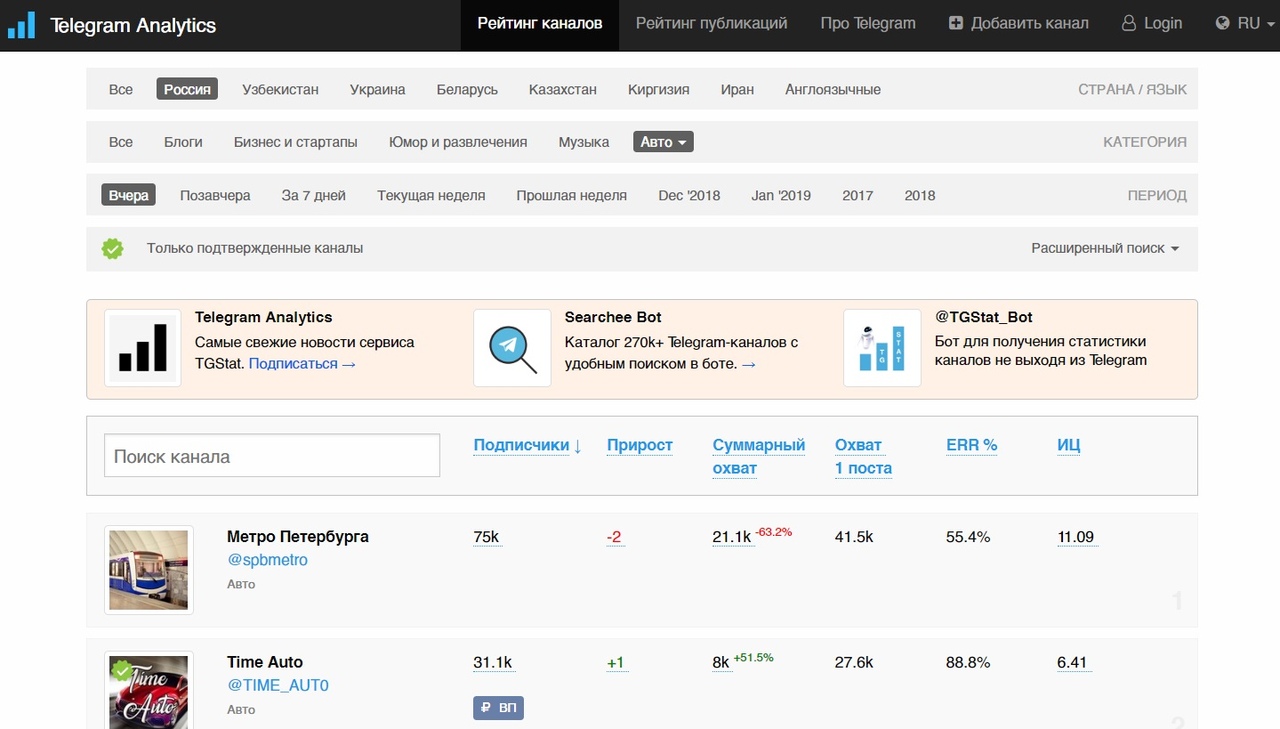Expand the Авто category dropdown

pyautogui.click(x=663, y=142)
